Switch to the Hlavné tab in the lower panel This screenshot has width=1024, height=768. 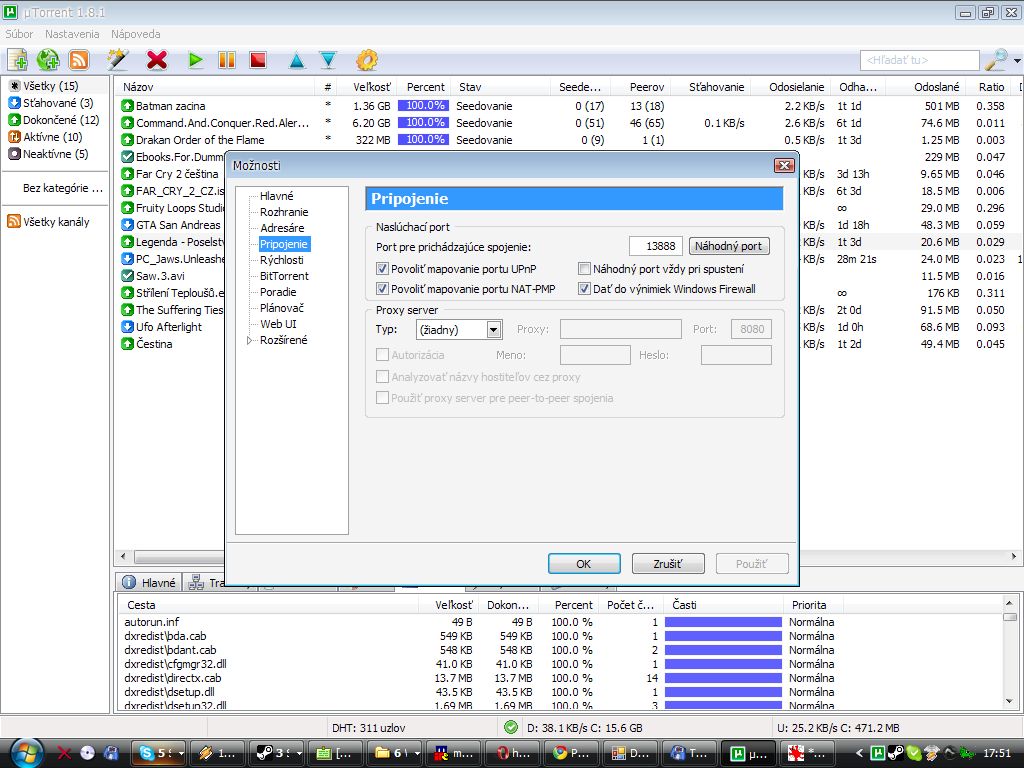click(148, 583)
